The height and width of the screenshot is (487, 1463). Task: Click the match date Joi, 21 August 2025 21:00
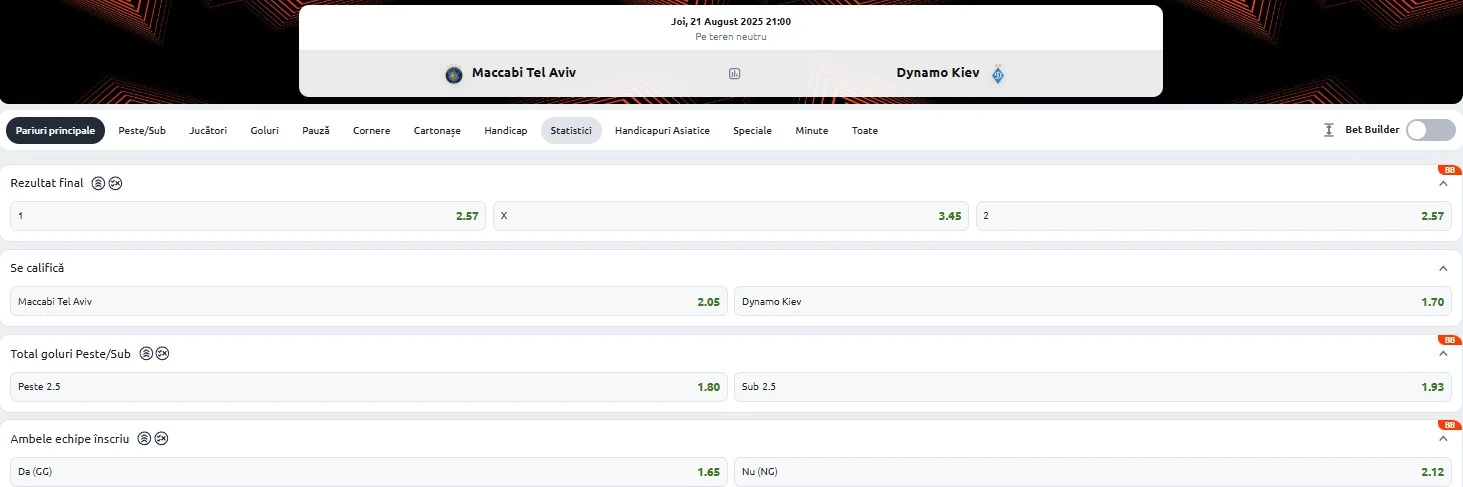(731, 21)
